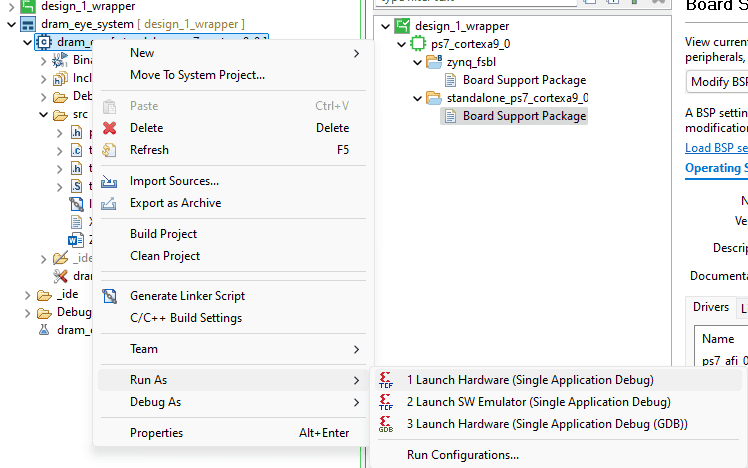Collapse the dram_eye_system project node
The height and width of the screenshot is (468, 748).
(x=10, y=24)
